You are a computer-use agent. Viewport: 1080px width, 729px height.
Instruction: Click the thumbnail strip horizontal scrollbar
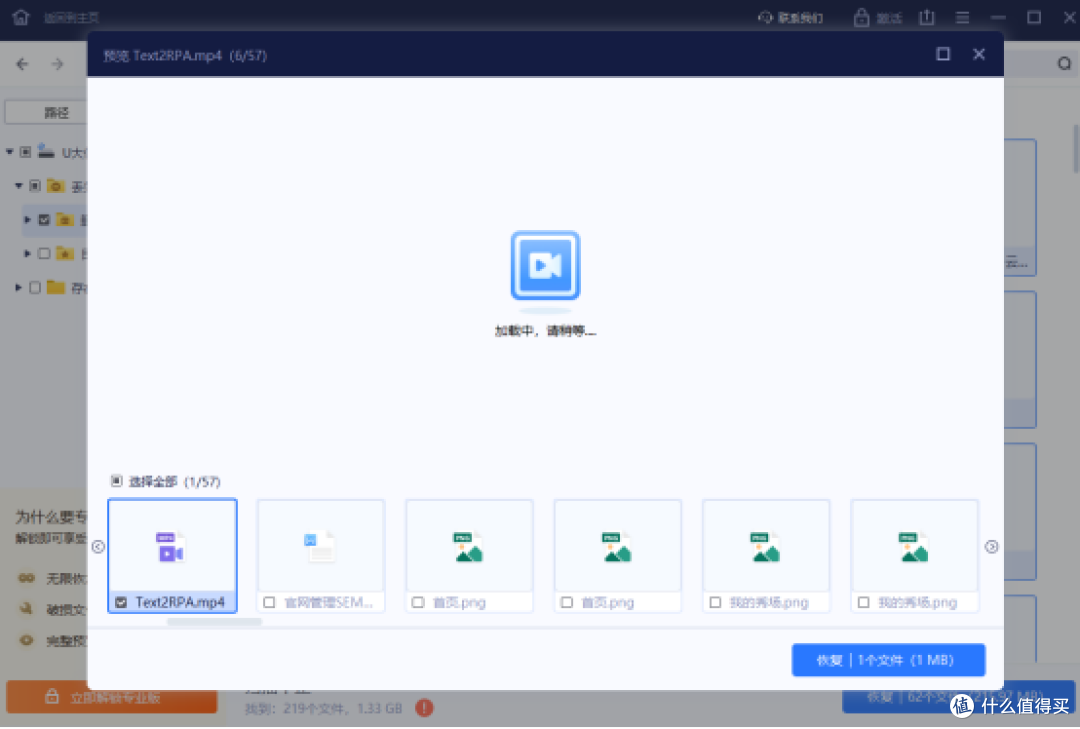214,622
